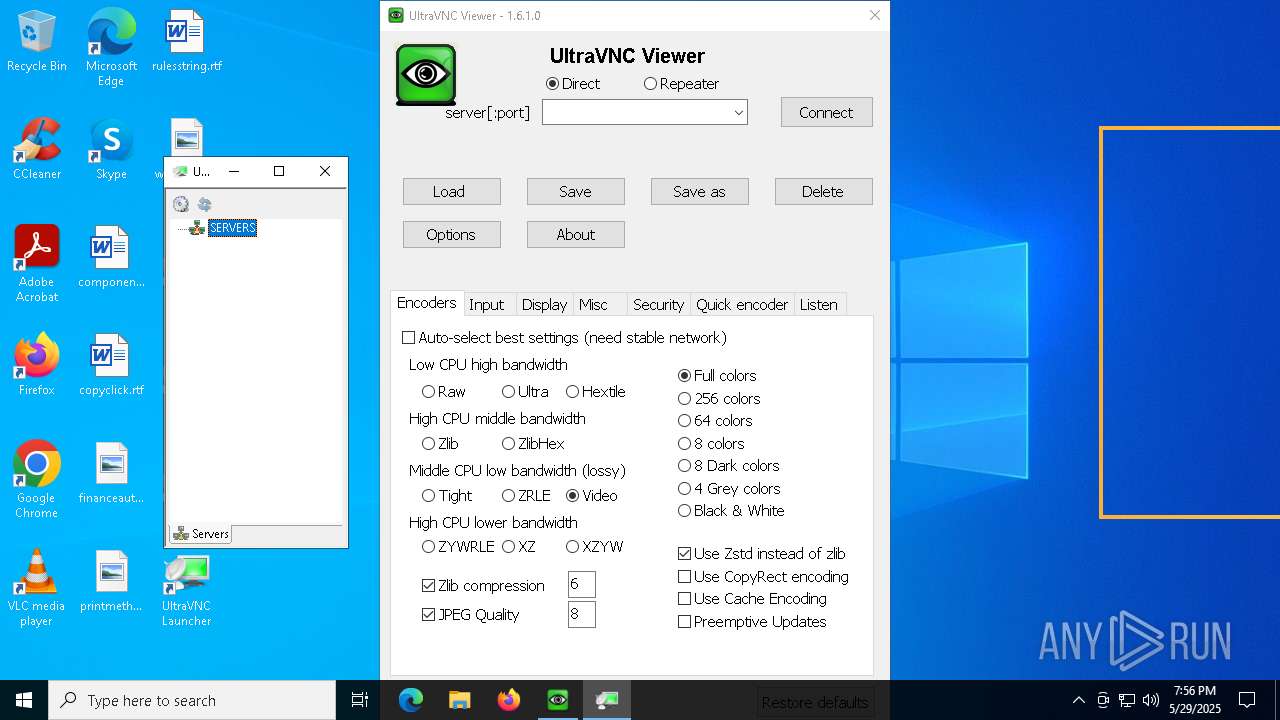Open Microsoft Edge desktop shortcut
Viewport: 1280px width, 720px height.
click(111, 48)
